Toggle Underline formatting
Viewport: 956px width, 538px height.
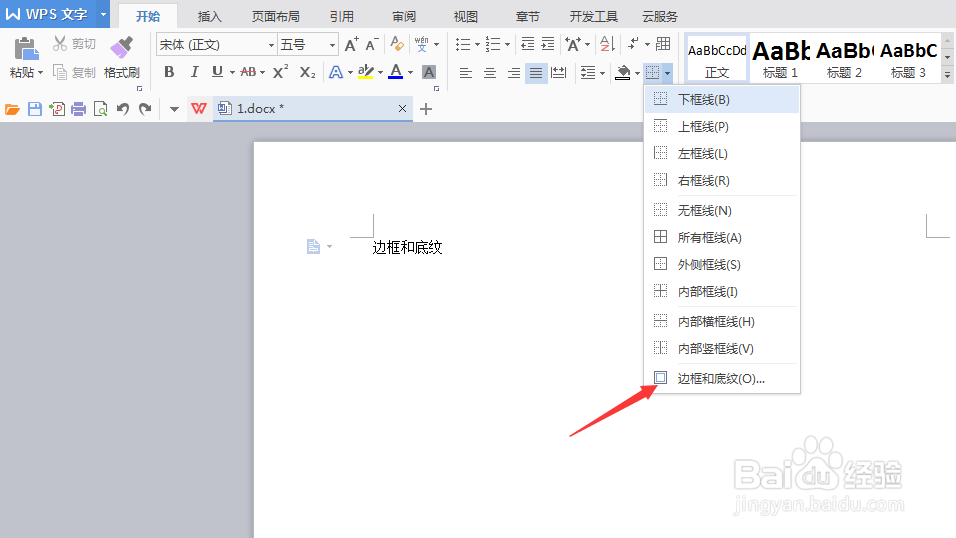coord(217,72)
